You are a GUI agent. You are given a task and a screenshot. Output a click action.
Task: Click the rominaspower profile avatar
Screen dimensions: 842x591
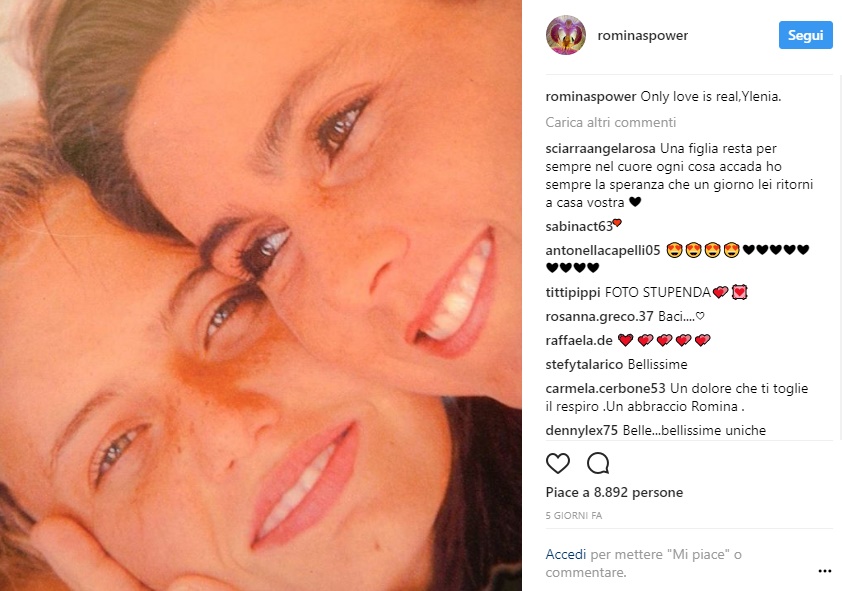tap(565, 35)
